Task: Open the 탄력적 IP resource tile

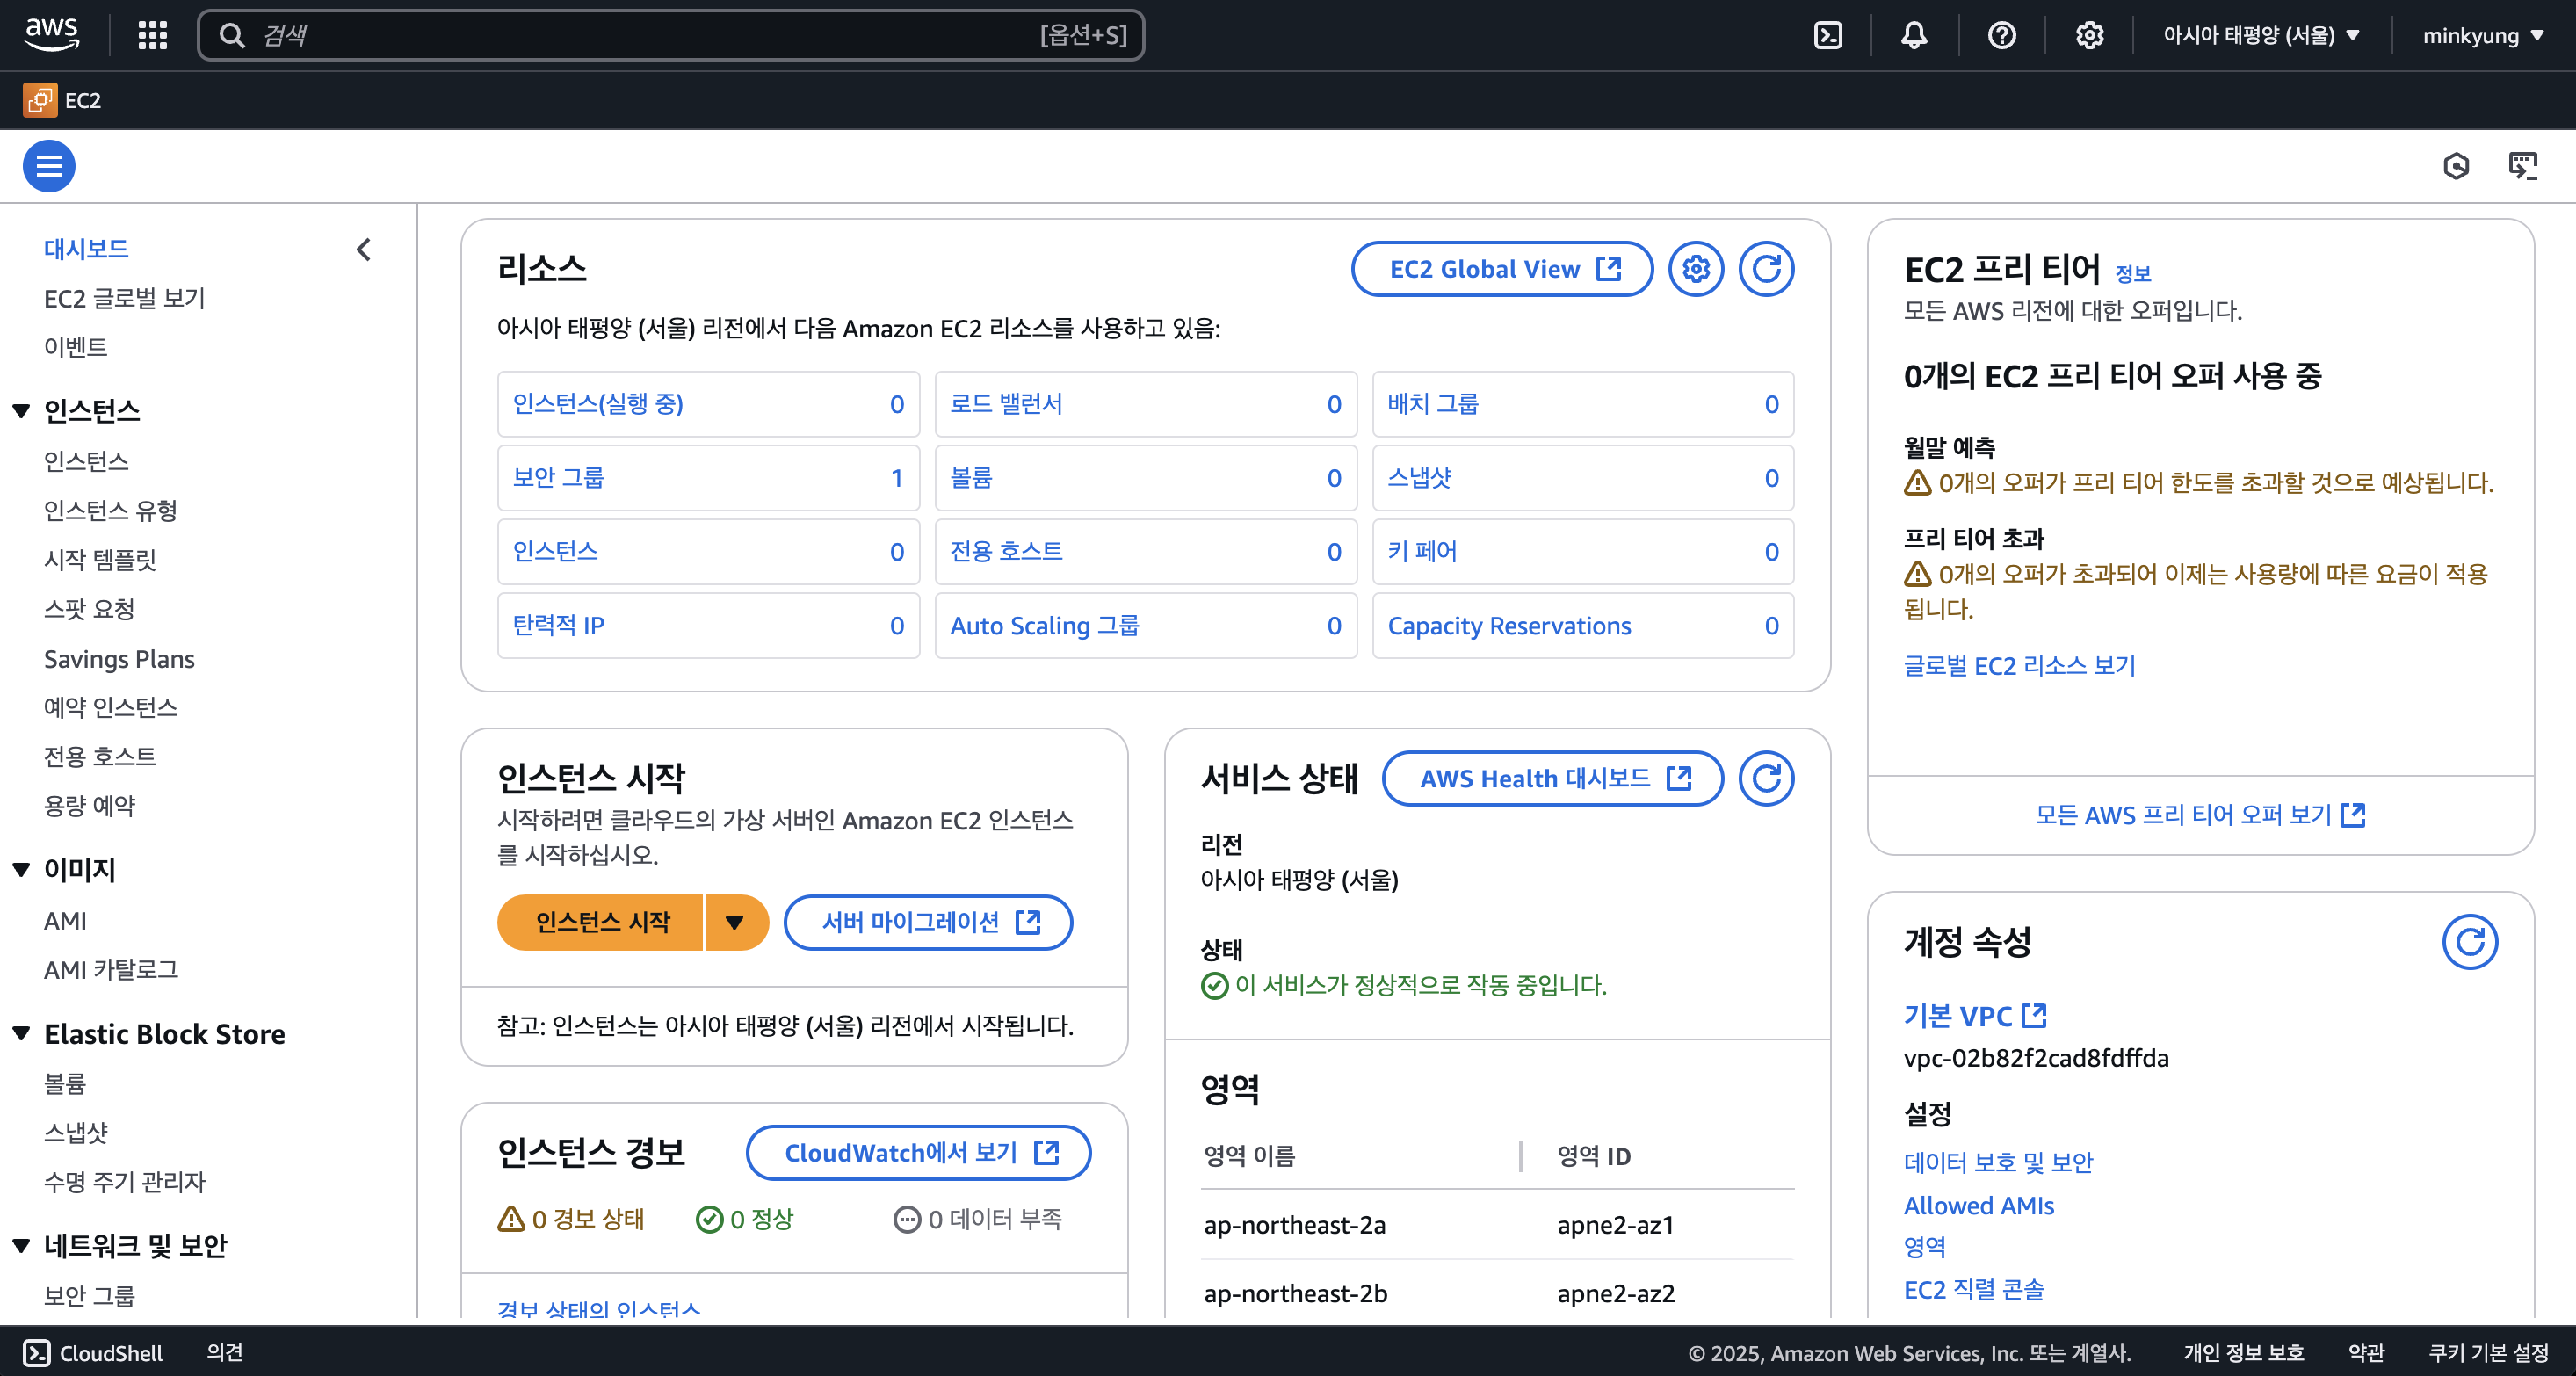Action: 708,626
